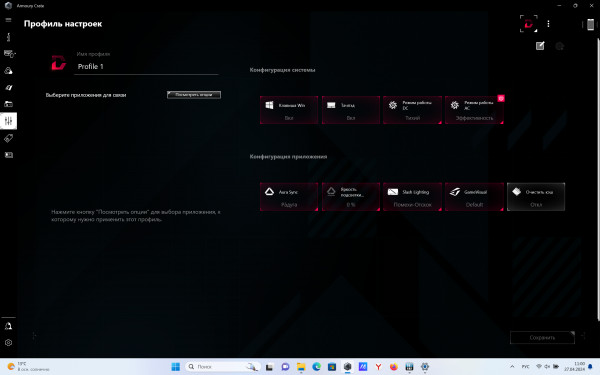600x375 pixels.
Task: Click the edit profile pencil icon
Action: (540, 46)
